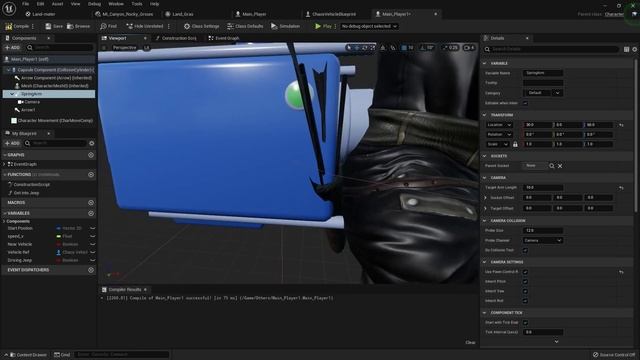Clear the Parent Socket with X
The height and width of the screenshot is (360, 640).
click(560, 166)
